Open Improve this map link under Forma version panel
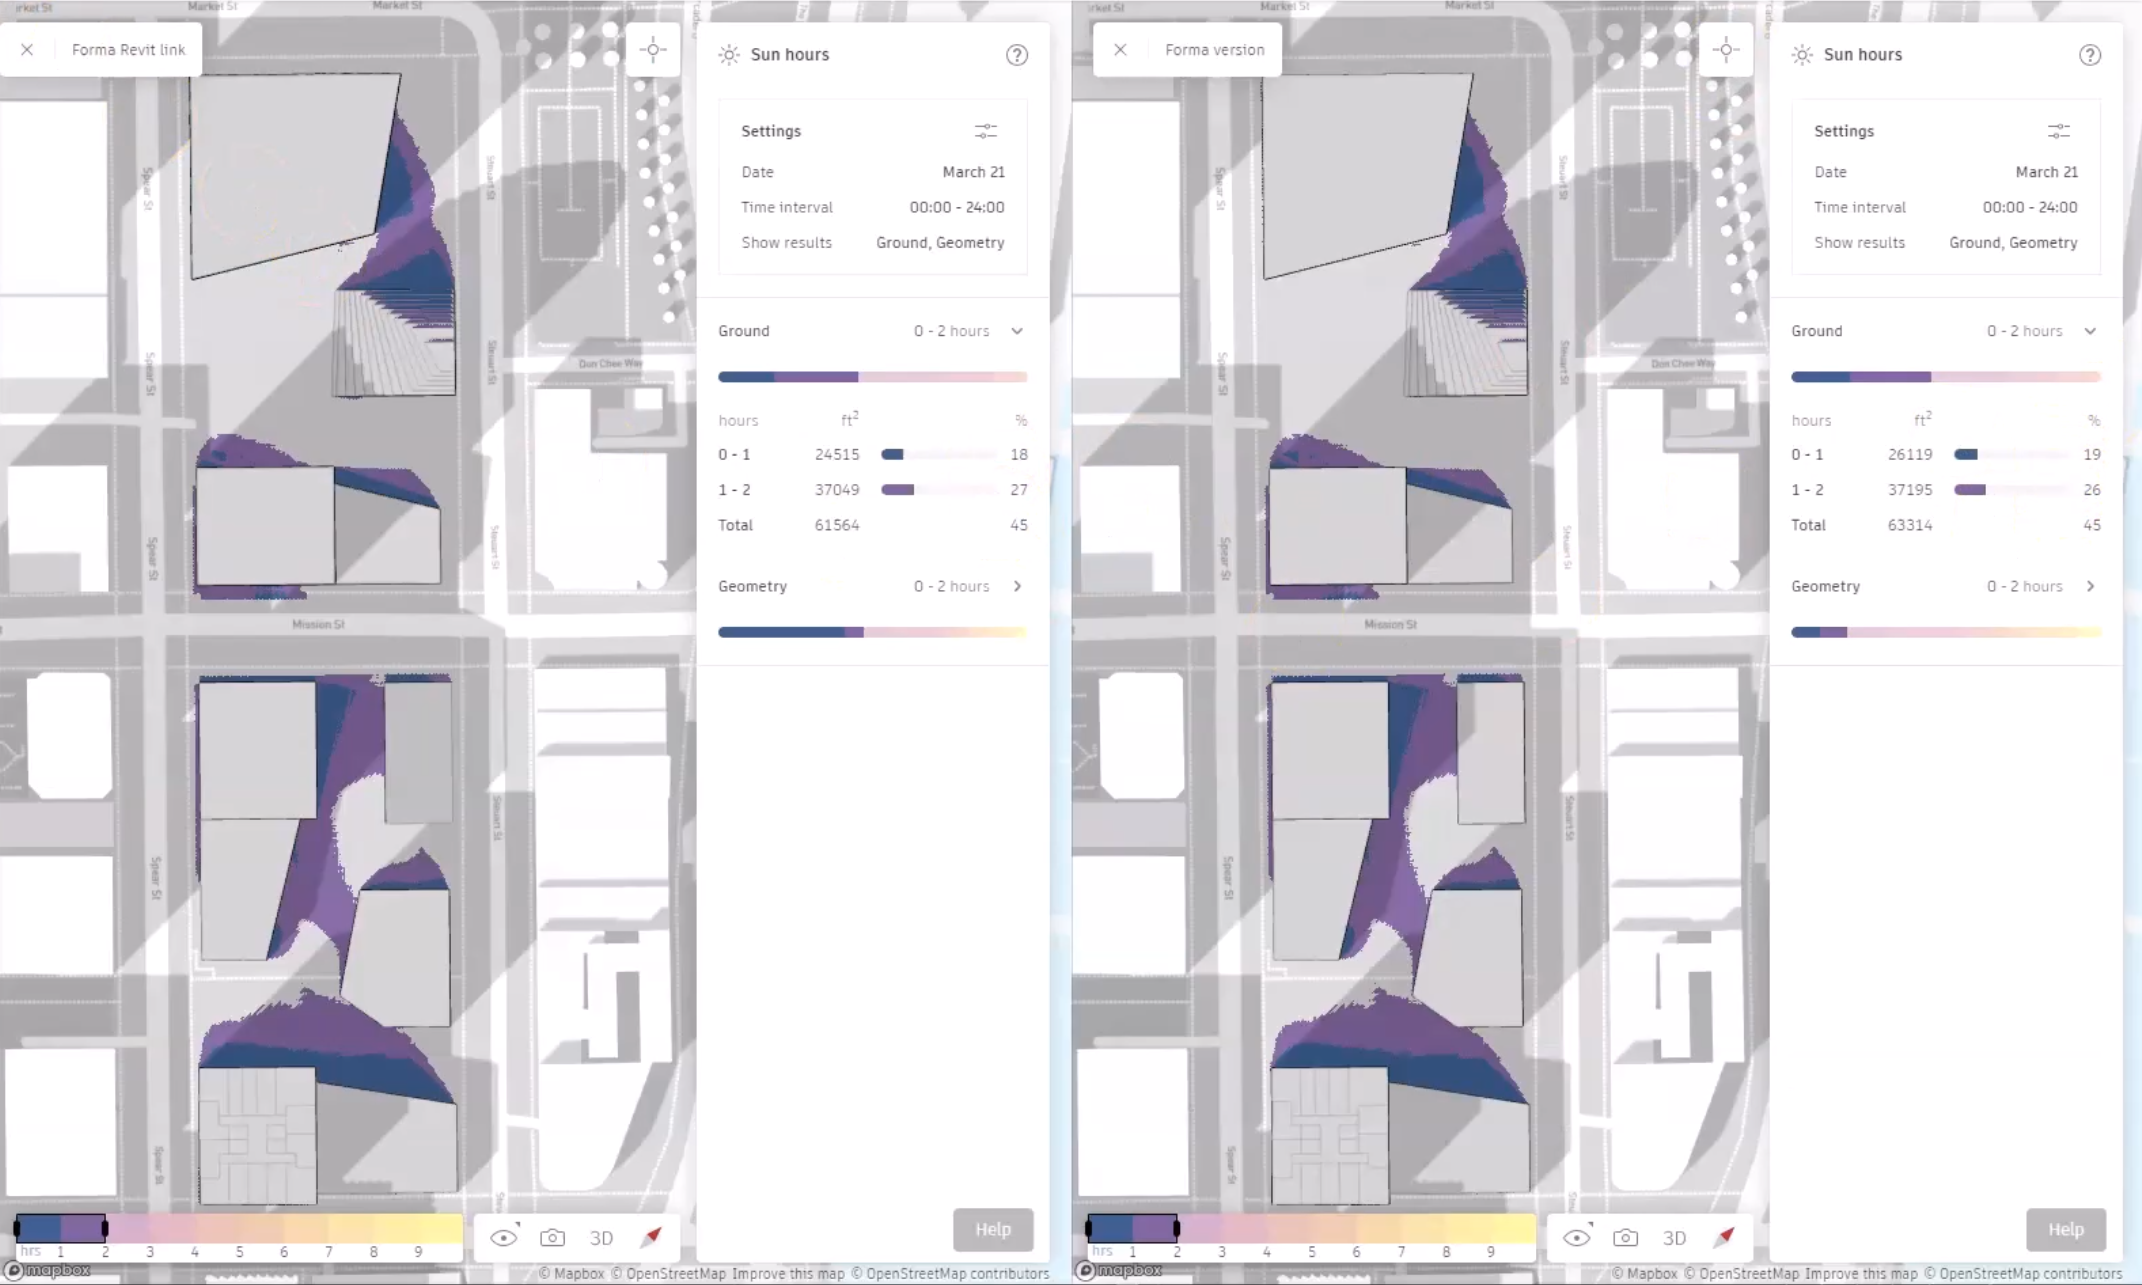Screen dimensions: 2142x1285 (1861, 1273)
